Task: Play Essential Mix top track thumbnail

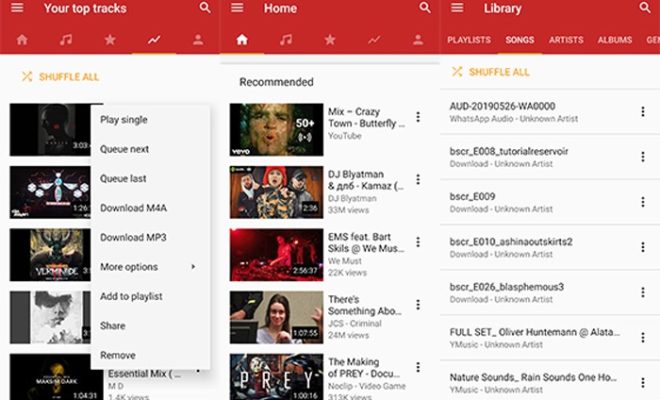Action: 56,377
